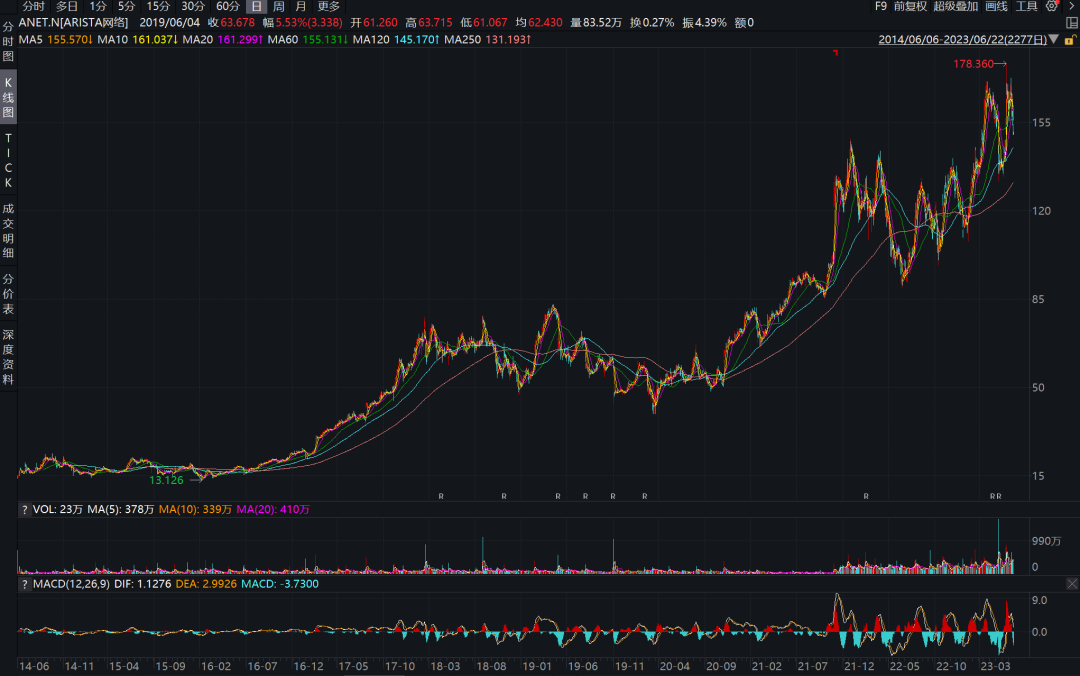Click the MACD(12,26,9) parameter label
The width and height of the screenshot is (1080, 676).
point(71,584)
